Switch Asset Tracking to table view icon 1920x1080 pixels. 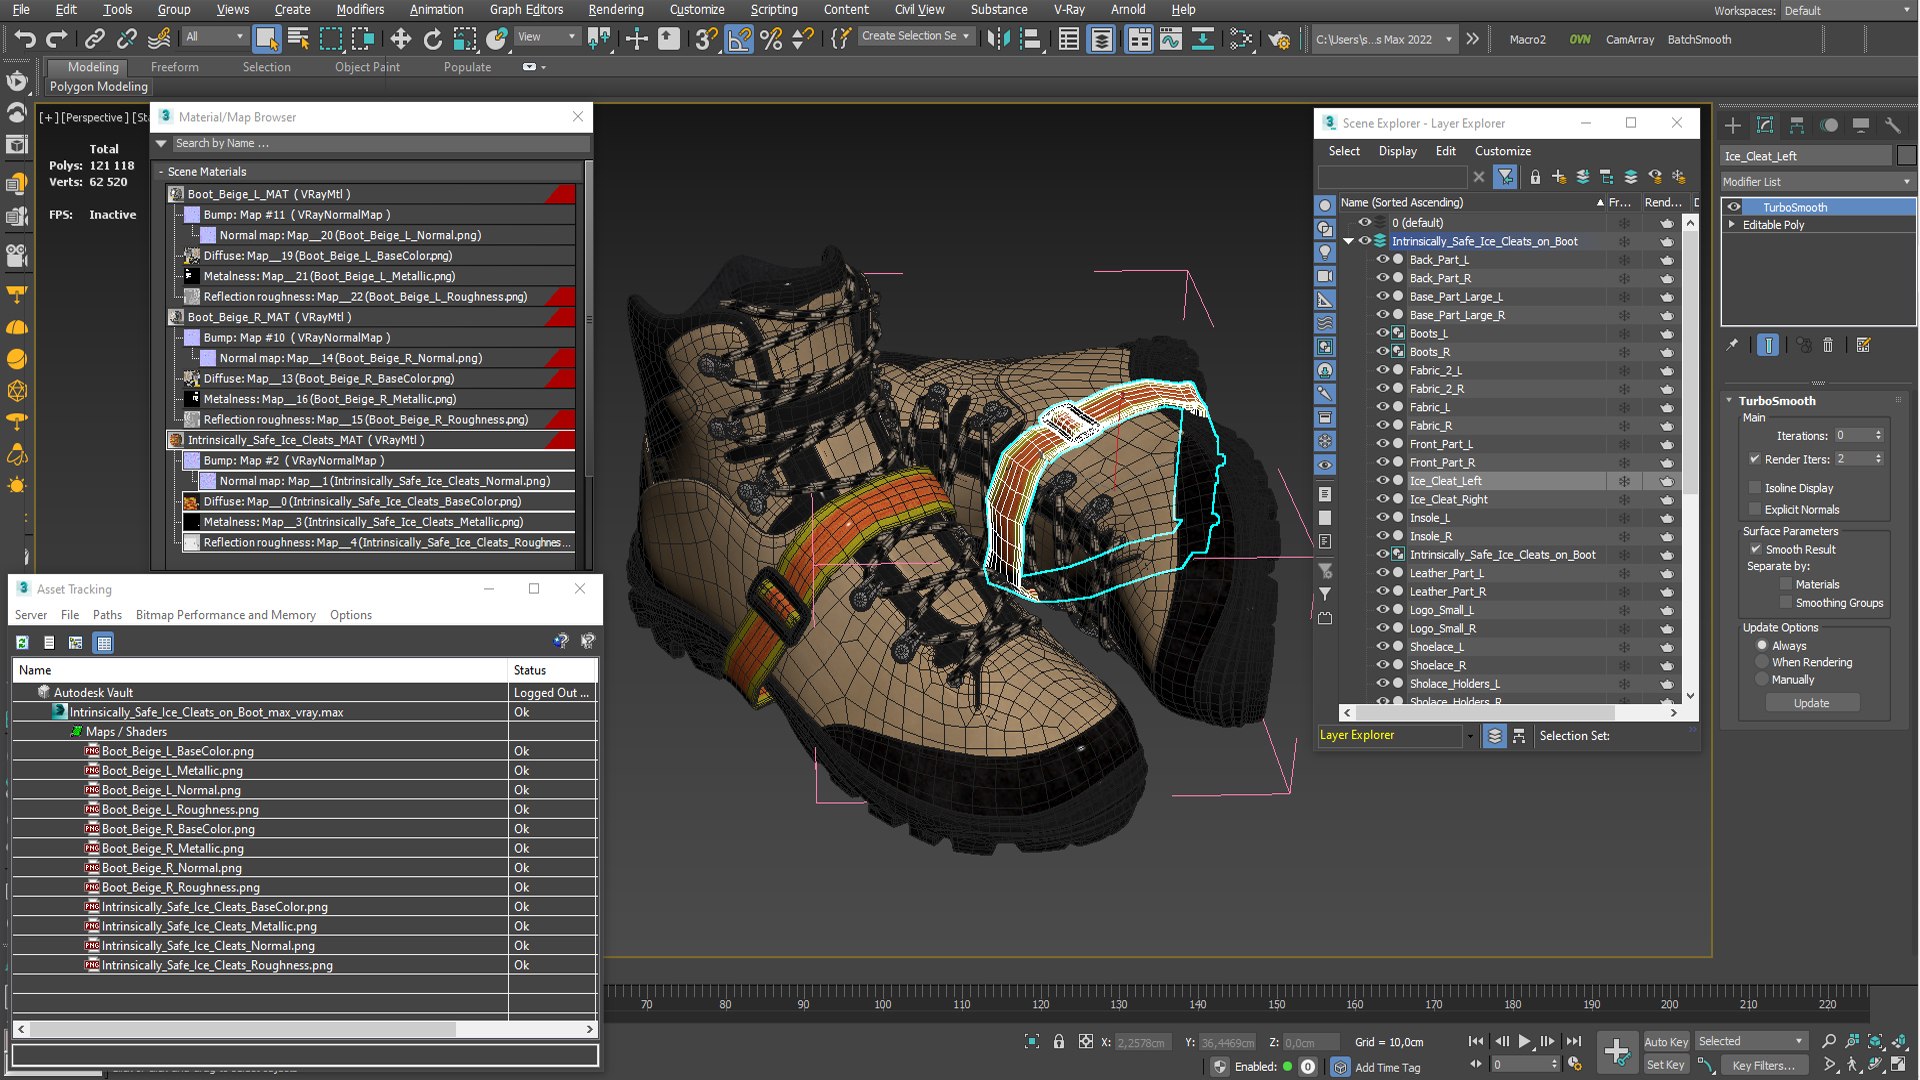104,643
